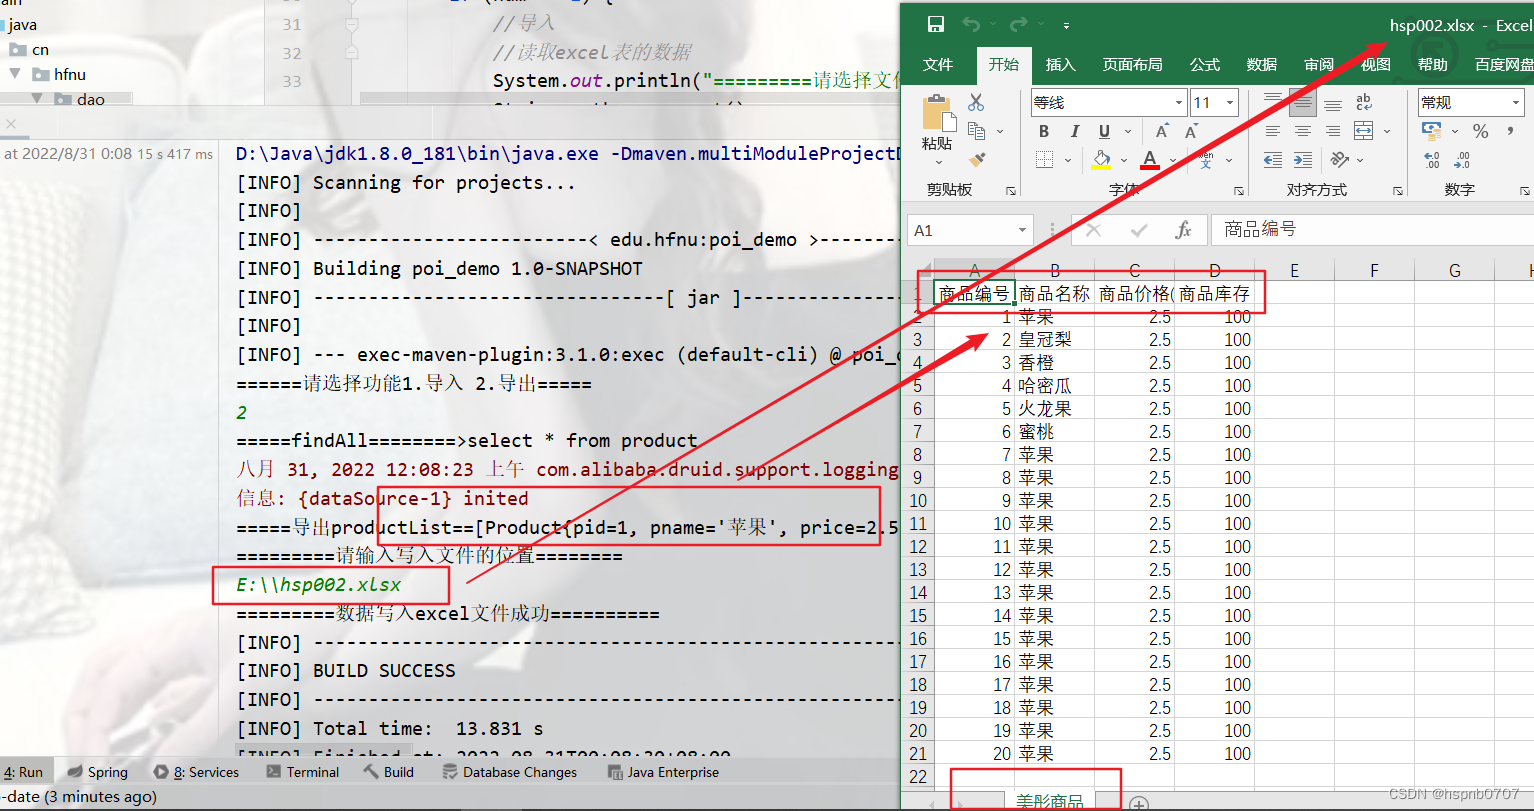Apply Percent style button
The height and width of the screenshot is (811, 1534).
1481,131
